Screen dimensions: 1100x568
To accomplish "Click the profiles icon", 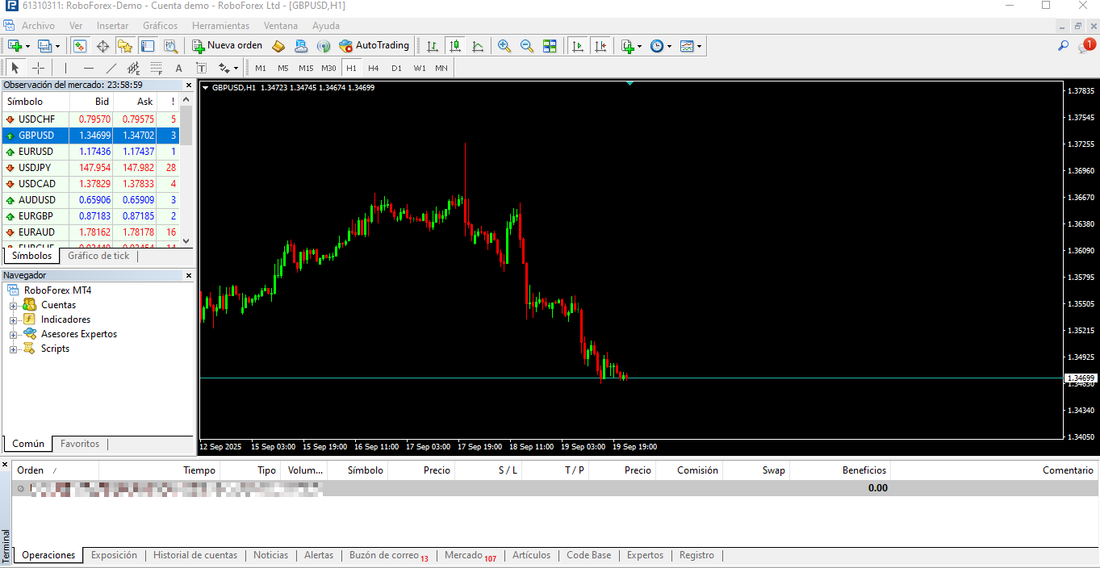I will coord(44,46).
